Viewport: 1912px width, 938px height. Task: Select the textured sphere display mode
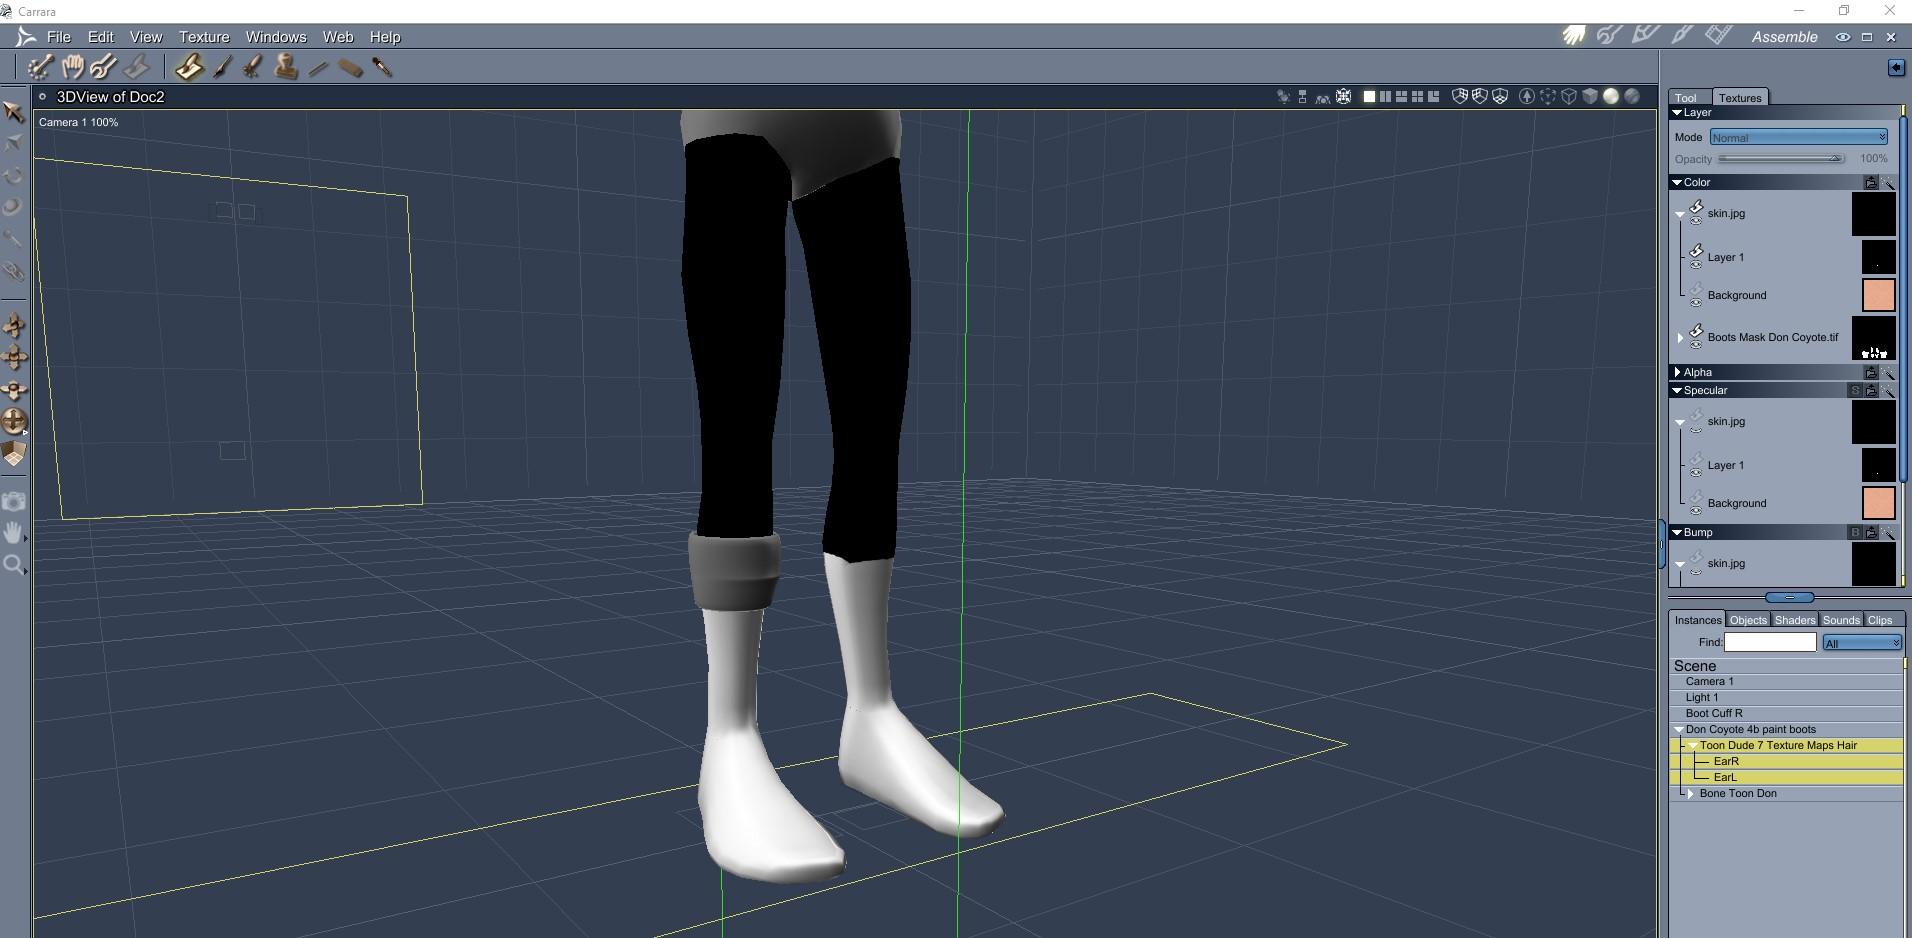[x=1632, y=97]
